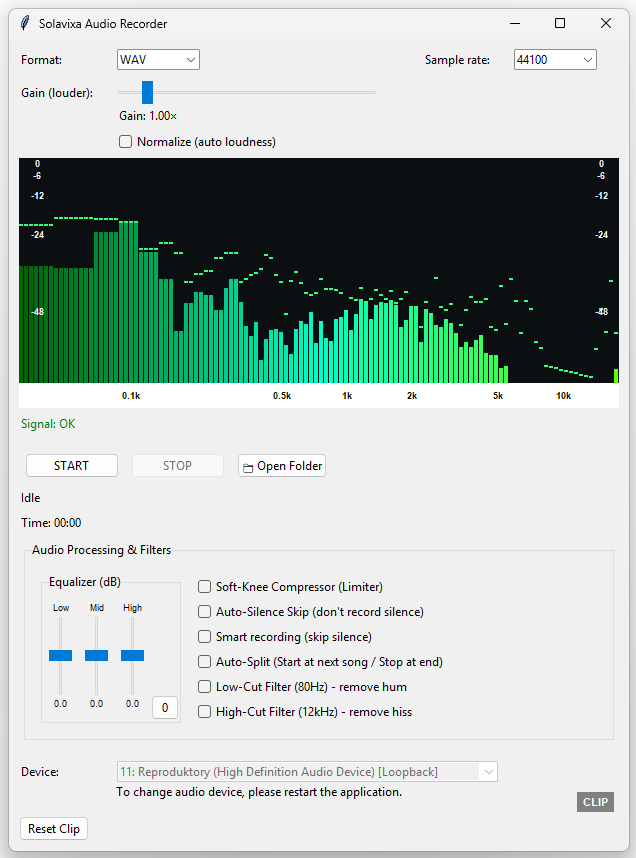
Task: Click the disabled STOP button
Action: [x=177, y=466]
